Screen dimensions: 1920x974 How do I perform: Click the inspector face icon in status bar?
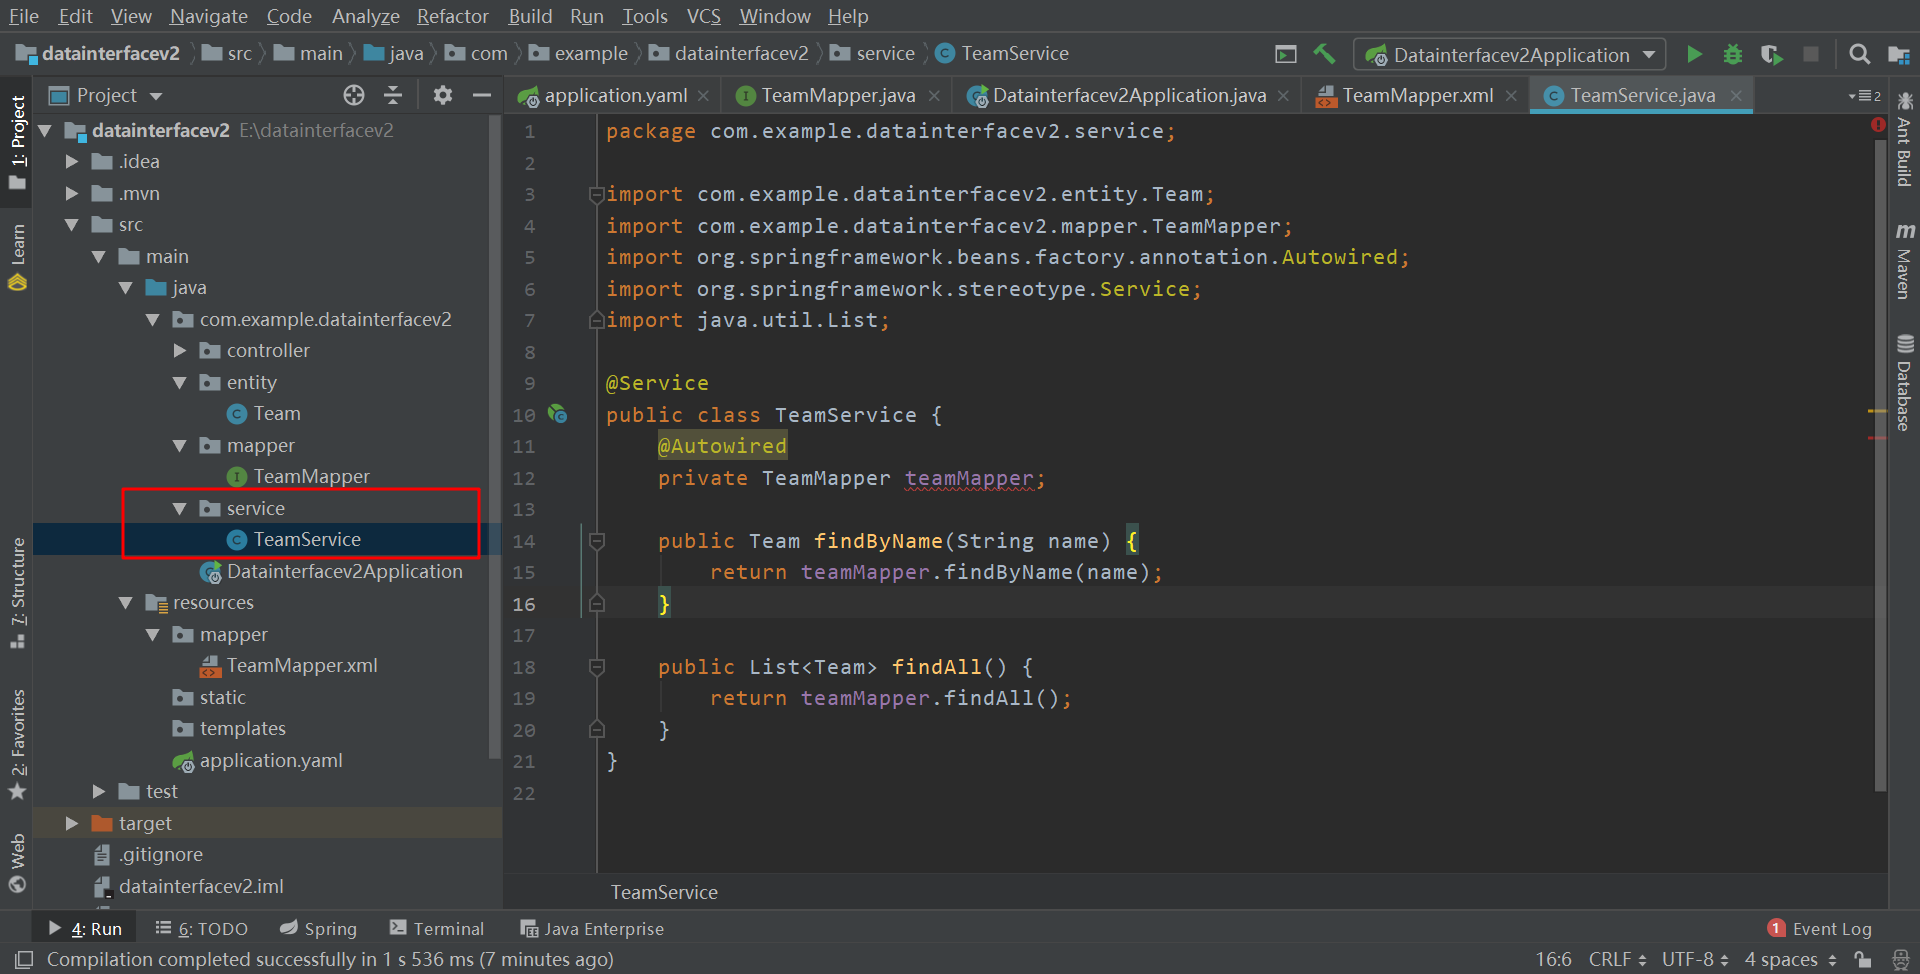(1901, 960)
